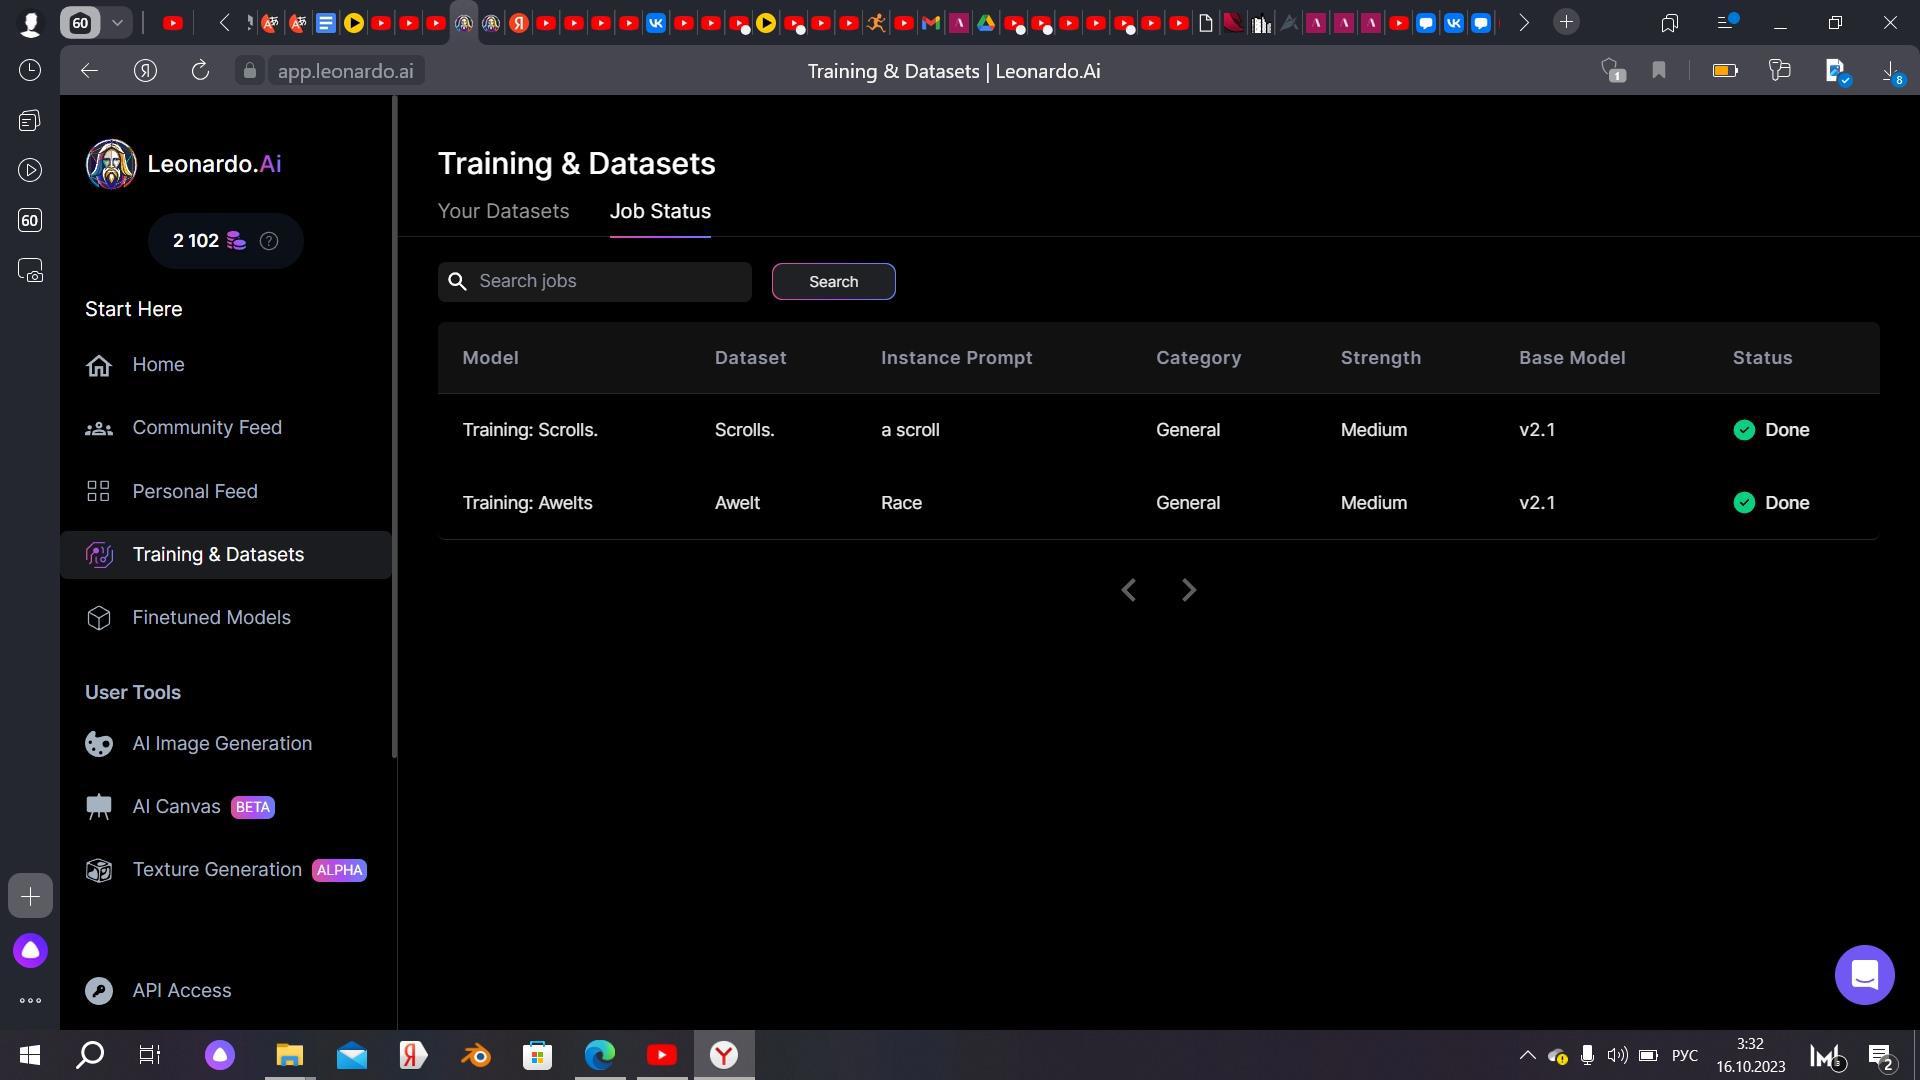
Task: Click the Search button
Action: click(x=833, y=282)
